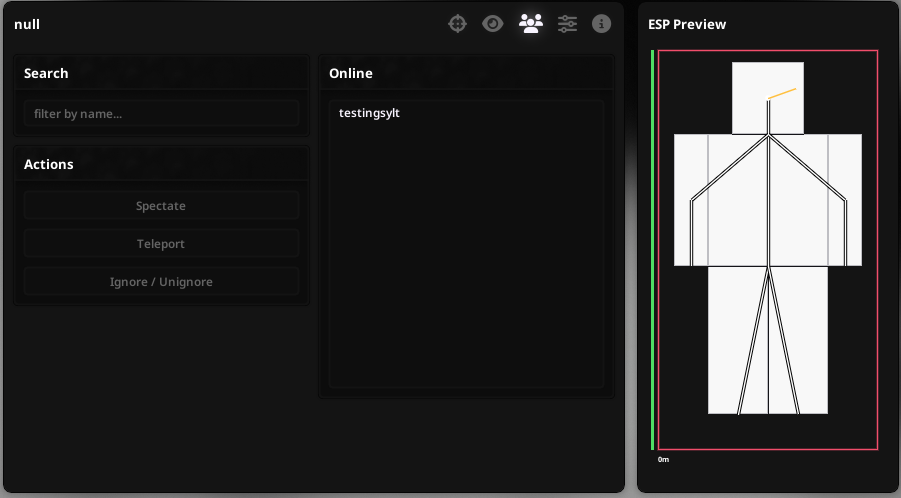Click the 0m distance label
The width and height of the screenshot is (901, 498).
(663, 460)
